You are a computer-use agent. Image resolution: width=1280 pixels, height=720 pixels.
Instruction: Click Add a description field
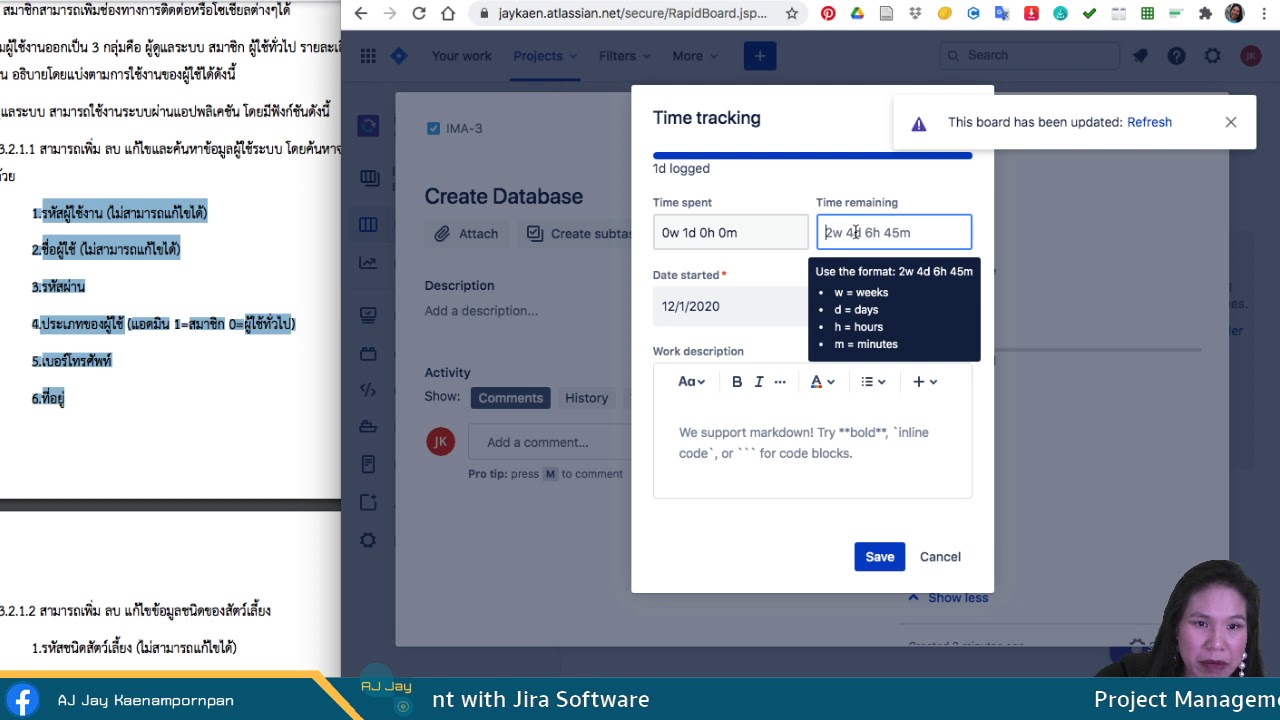tap(481, 311)
